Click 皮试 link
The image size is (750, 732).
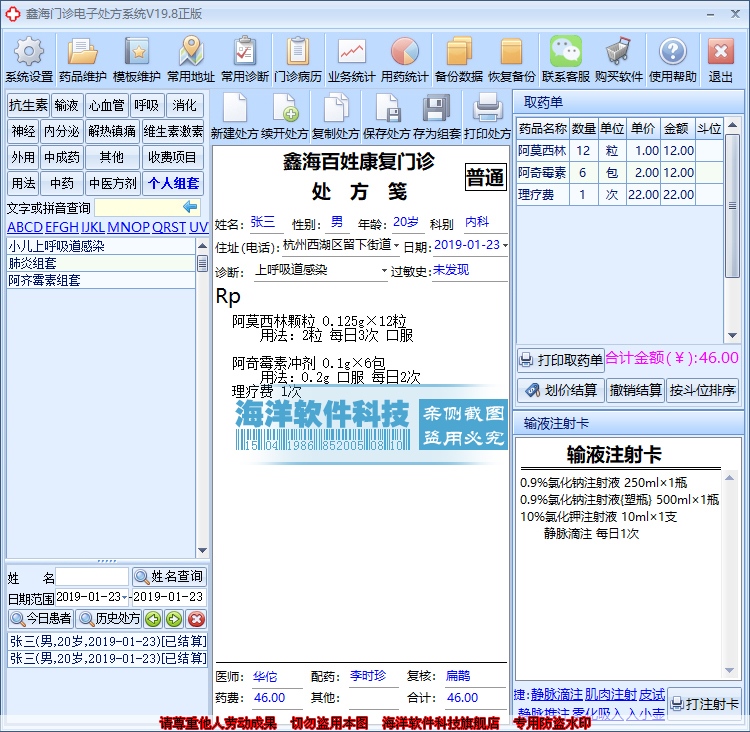click(x=652, y=694)
